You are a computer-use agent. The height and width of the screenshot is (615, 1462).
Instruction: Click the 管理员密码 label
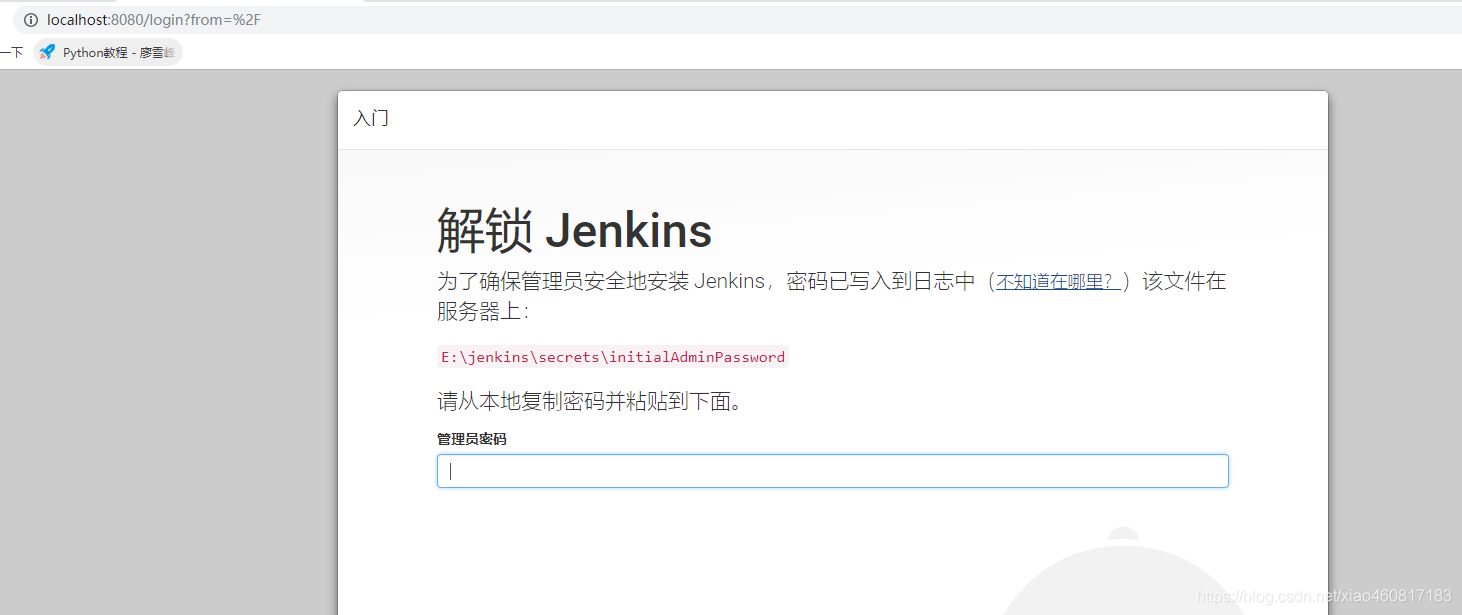pyautogui.click(x=471, y=439)
